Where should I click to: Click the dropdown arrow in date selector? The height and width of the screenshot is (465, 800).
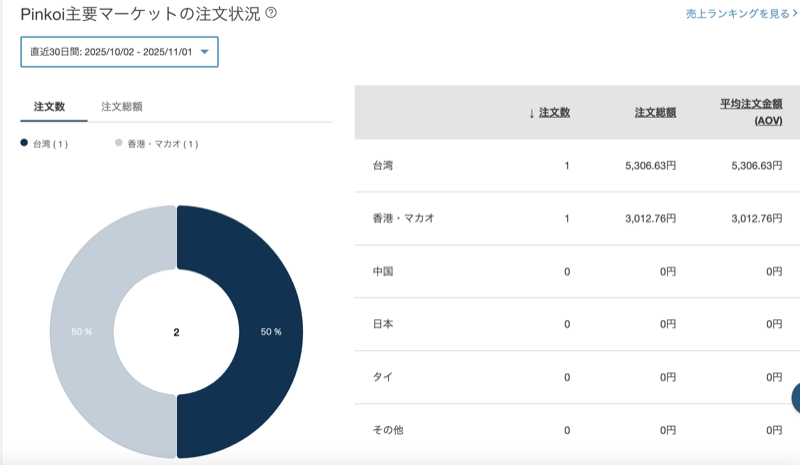(x=205, y=52)
